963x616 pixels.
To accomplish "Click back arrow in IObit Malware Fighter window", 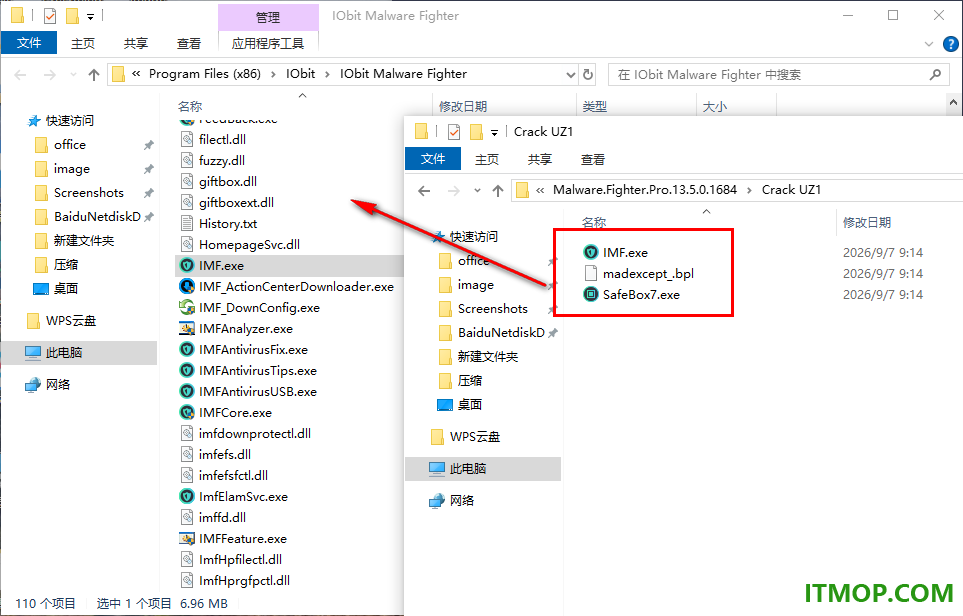I will [x=20, y=75].
